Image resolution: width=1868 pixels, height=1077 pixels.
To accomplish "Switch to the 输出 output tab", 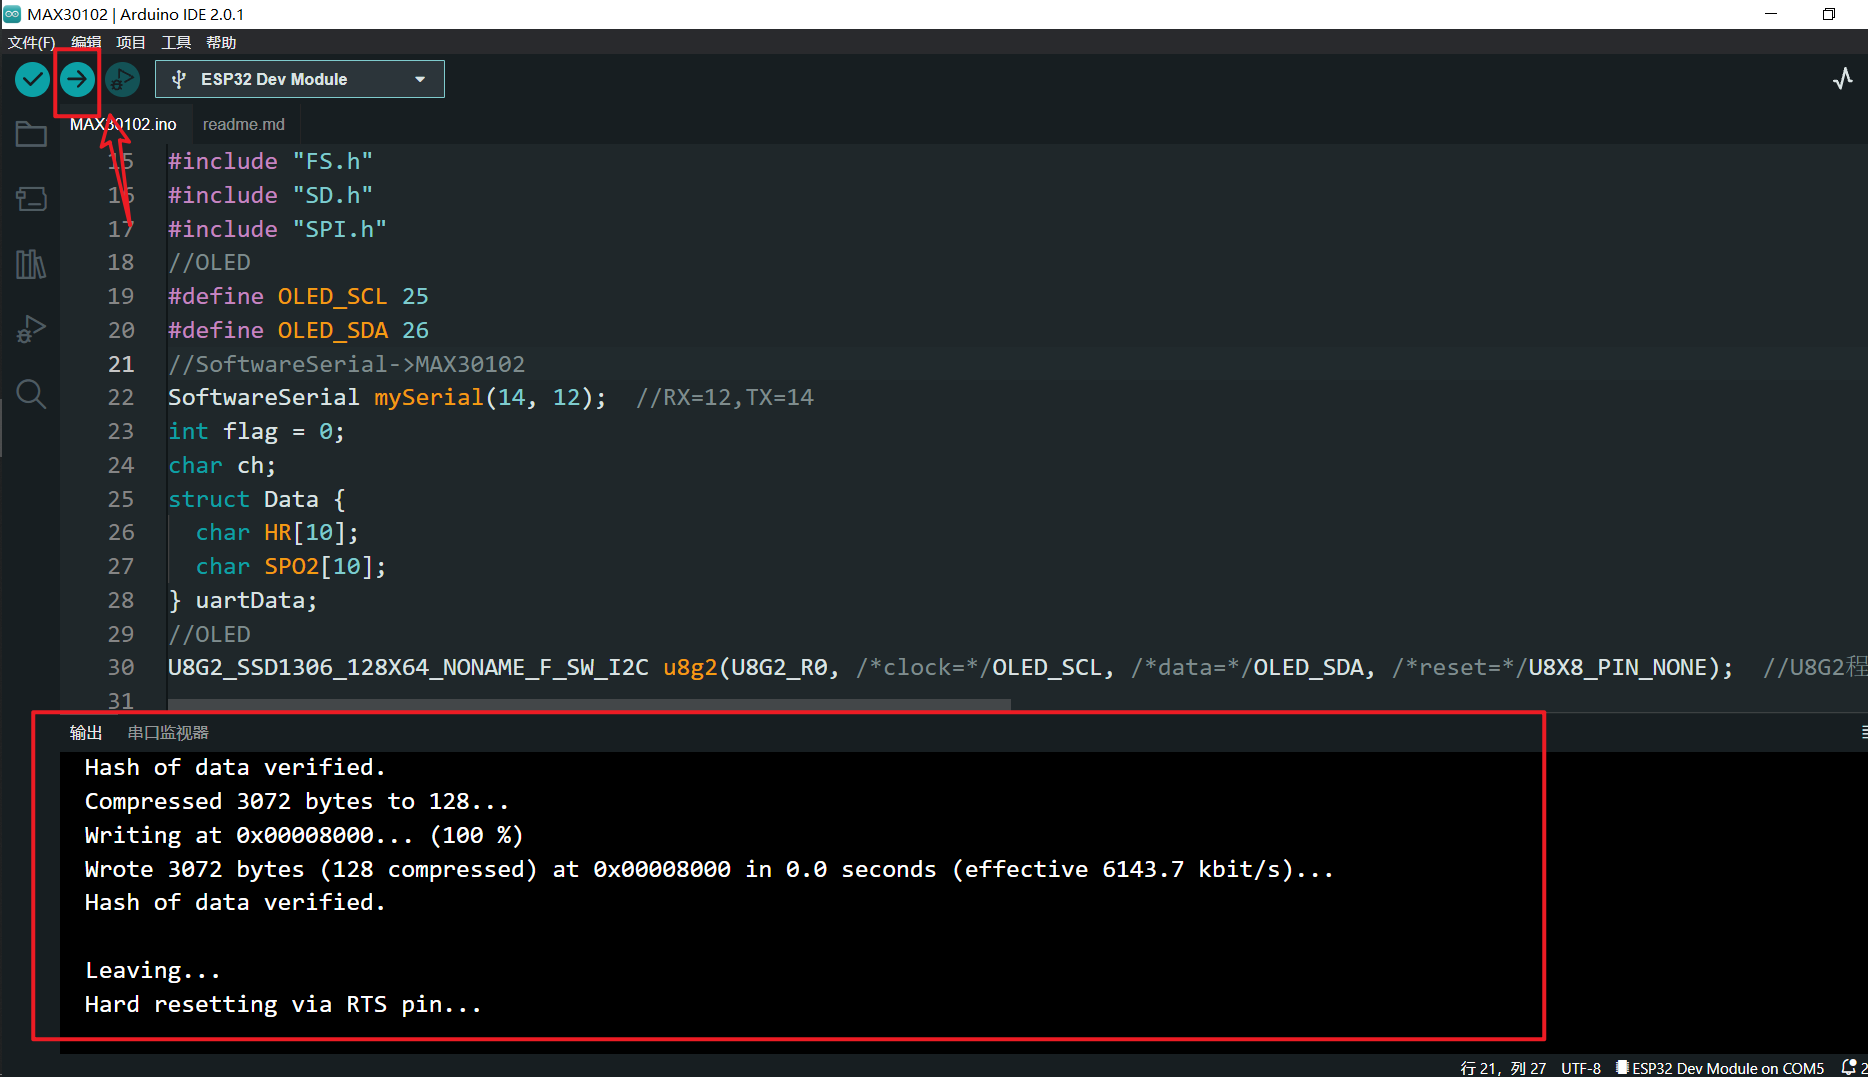I will tap(86, 732).
